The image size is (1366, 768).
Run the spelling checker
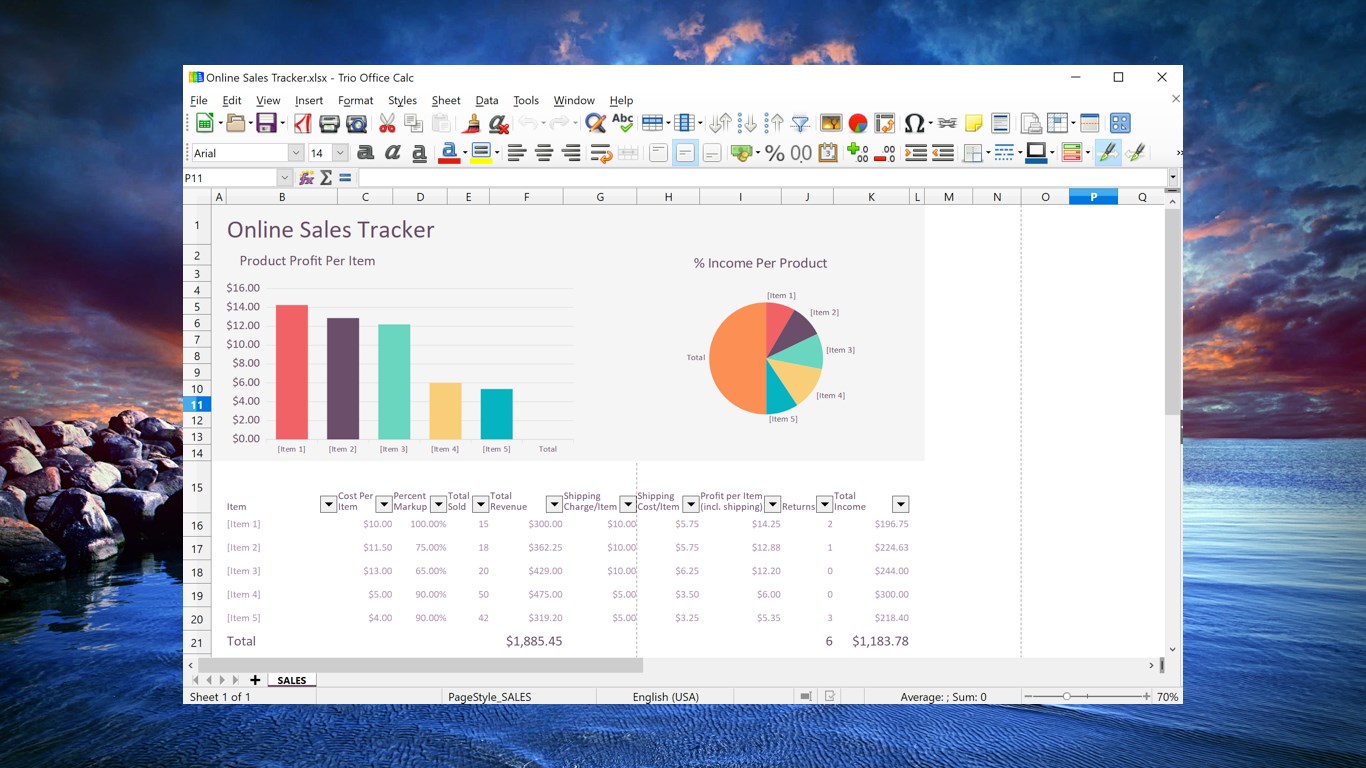[x=622, y=123]
